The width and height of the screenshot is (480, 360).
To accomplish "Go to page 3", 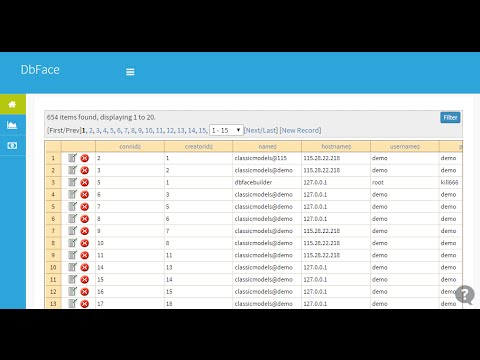I will (x=98, y=130).
